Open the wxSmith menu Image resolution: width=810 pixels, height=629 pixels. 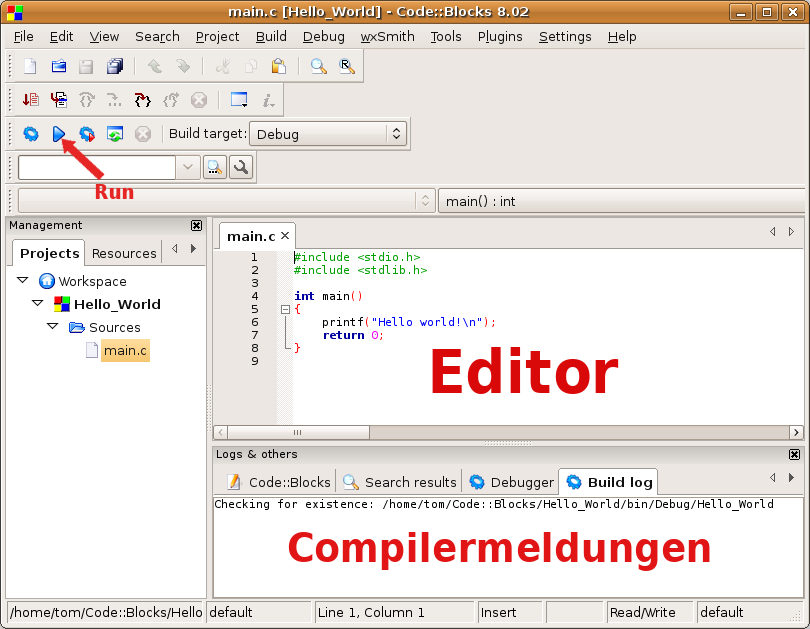(x=387, y=36)
